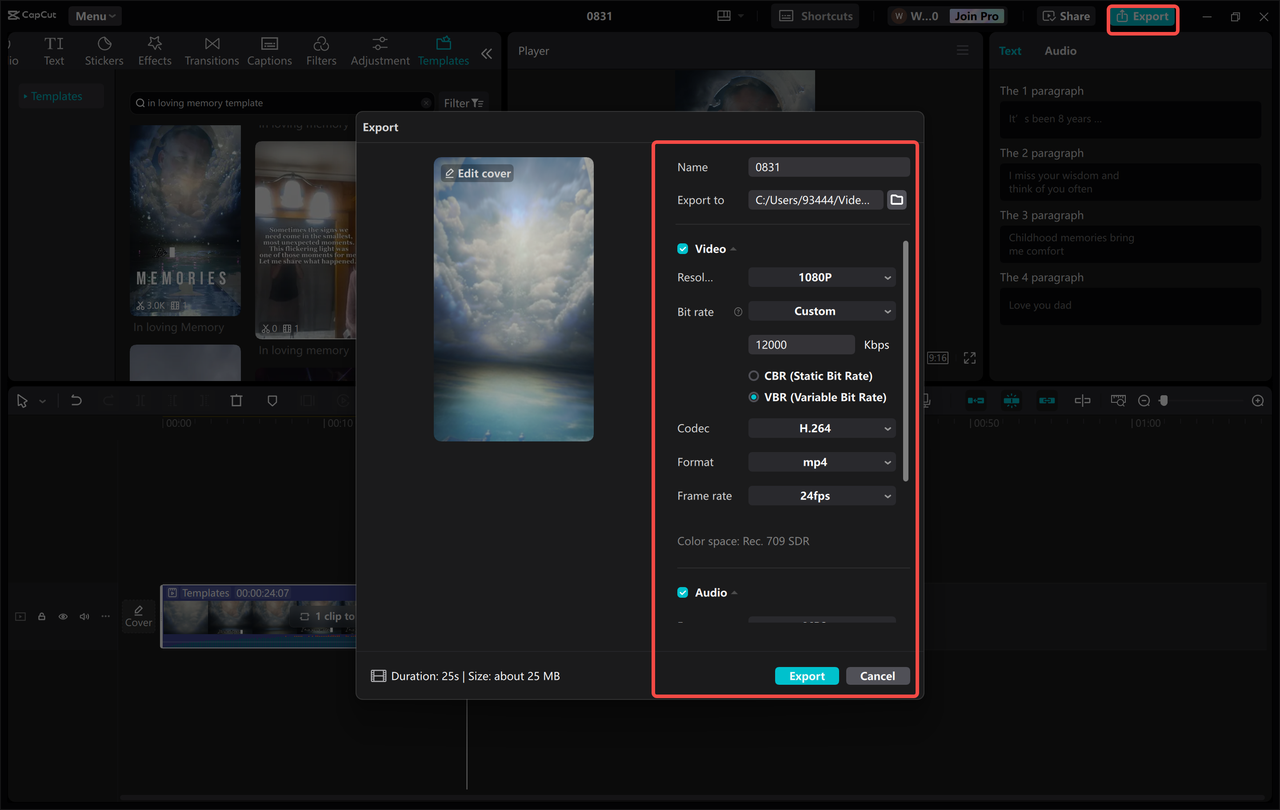Select the Filters panel icon
The height and width of the screenshot is (810, 1280).
coord(320,50)
